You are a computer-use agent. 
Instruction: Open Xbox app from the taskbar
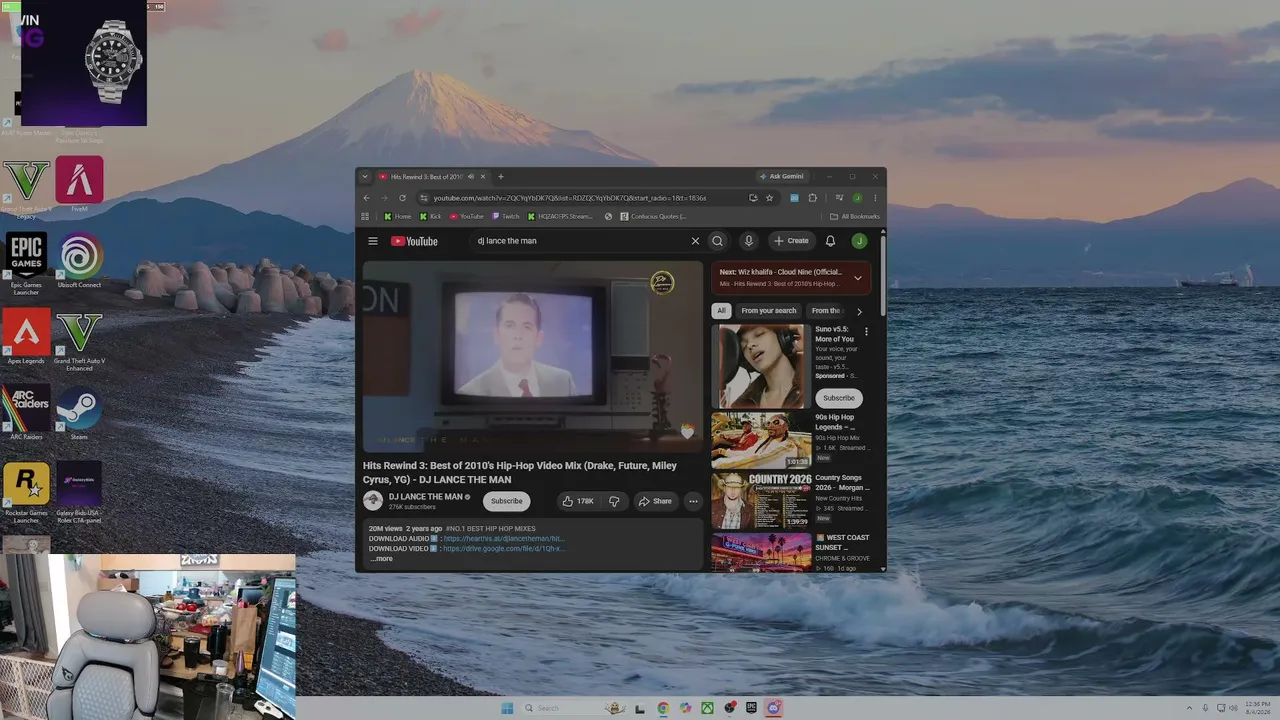coord(707,708)
